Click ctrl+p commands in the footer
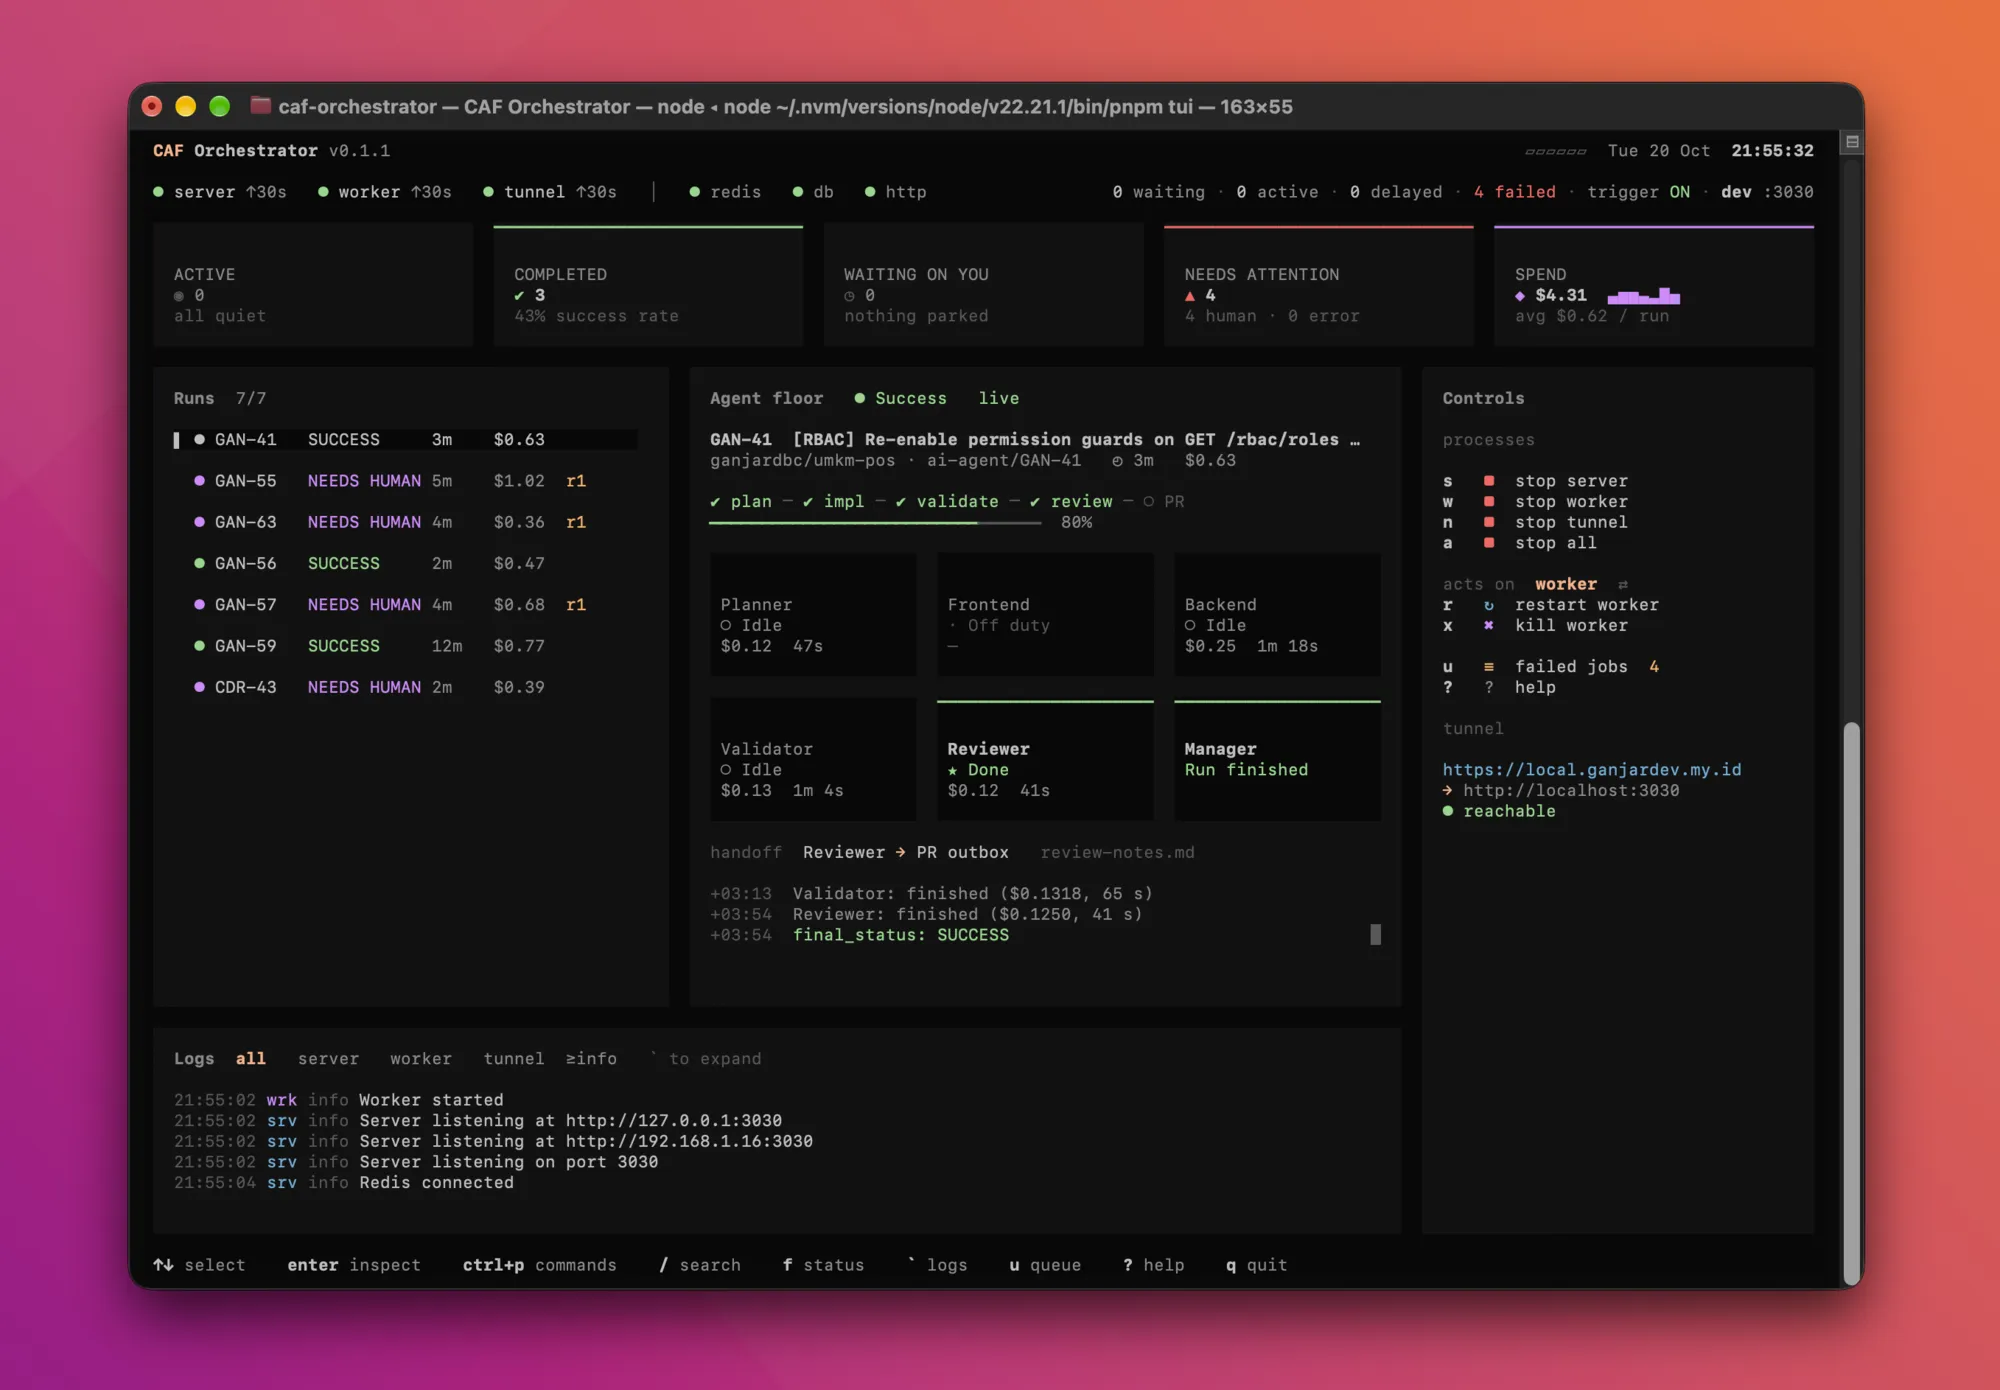 pyautogui.click(x=539, y=1265)
